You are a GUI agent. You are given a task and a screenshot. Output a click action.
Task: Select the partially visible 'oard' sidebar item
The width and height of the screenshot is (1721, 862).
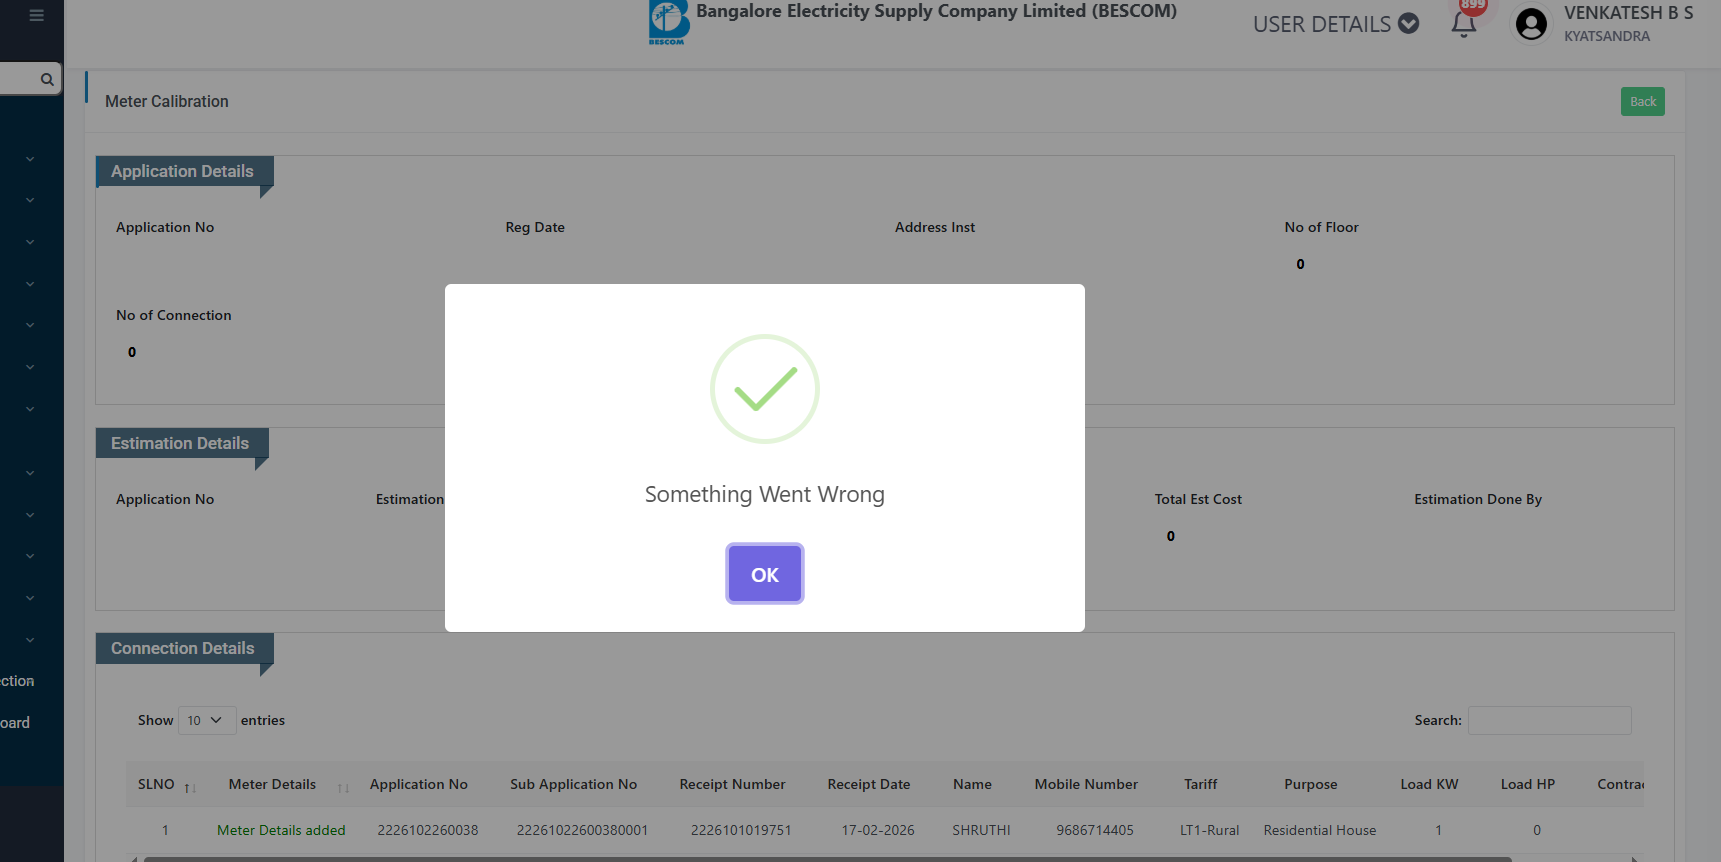click(x=16, y=723)
